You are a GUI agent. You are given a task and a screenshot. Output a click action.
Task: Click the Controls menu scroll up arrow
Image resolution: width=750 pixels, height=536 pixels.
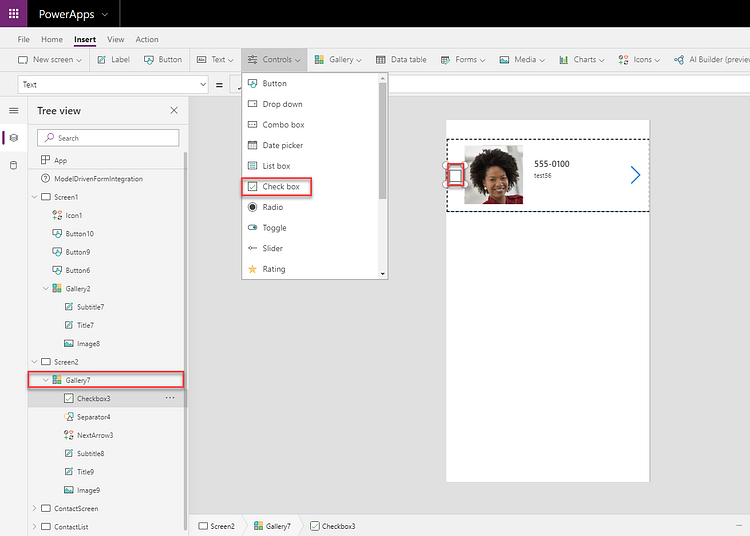pos(383,78)
